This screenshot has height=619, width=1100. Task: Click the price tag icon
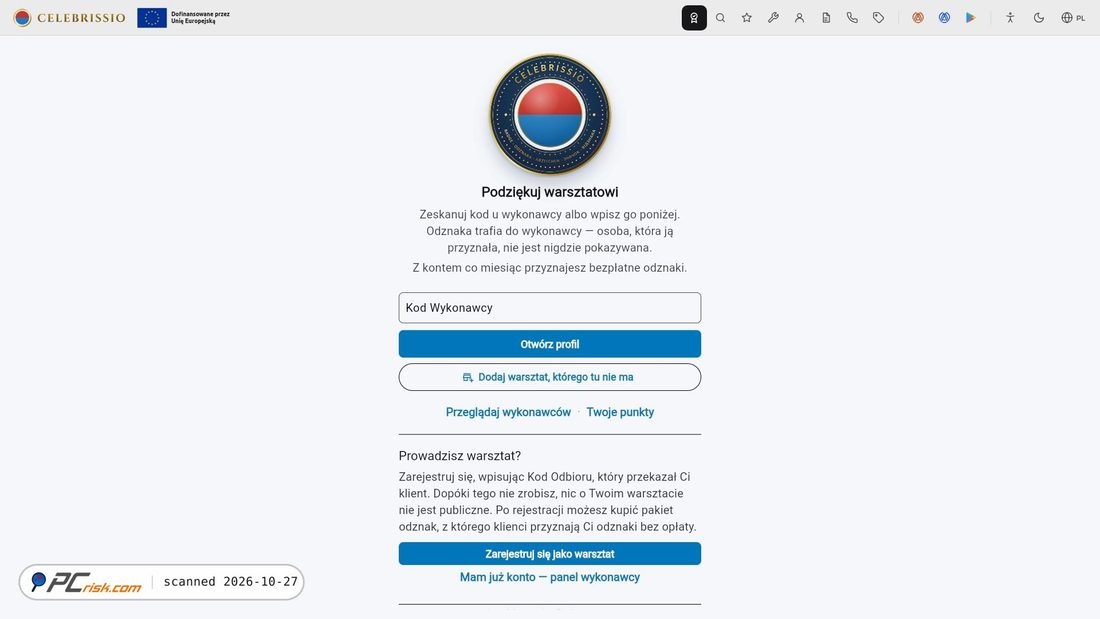(x=878, y=18)
